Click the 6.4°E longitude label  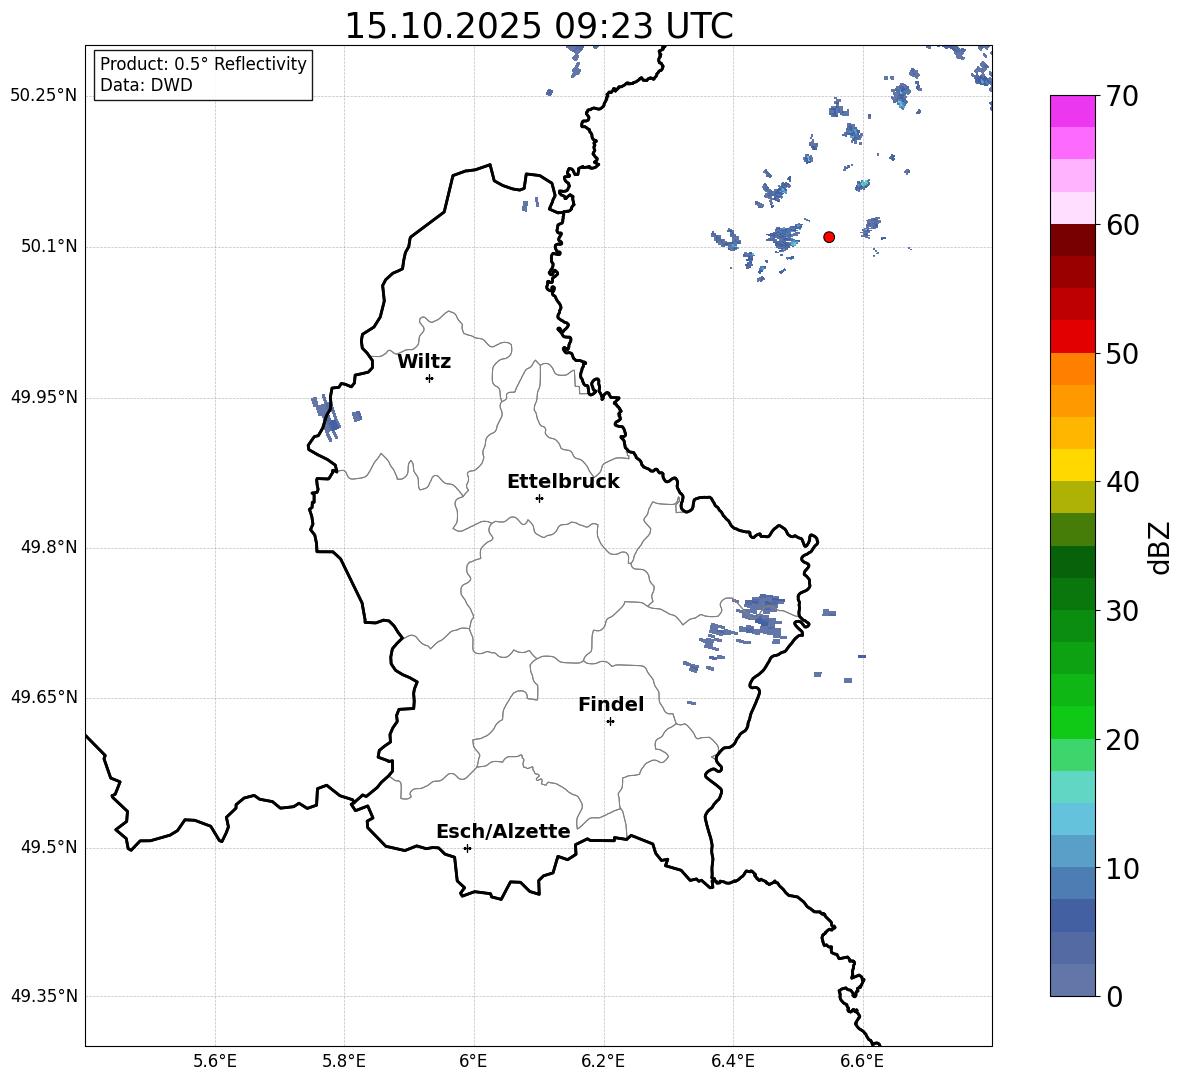click(732, 1061)
